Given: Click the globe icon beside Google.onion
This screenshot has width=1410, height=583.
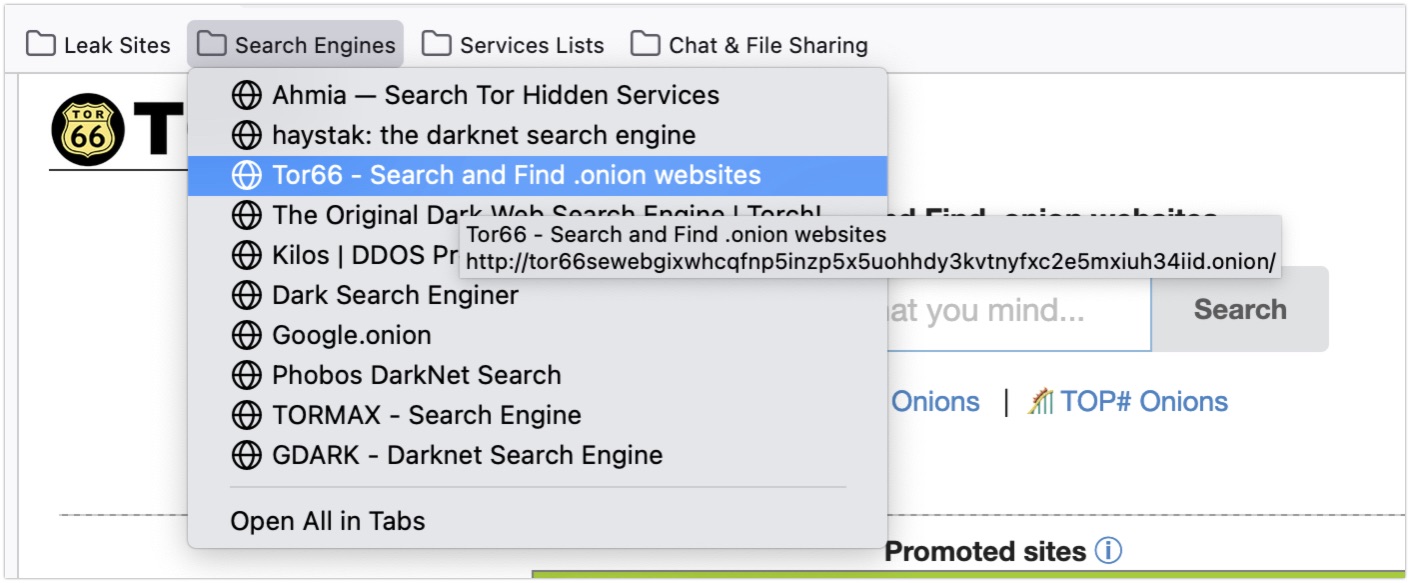Looking at the screenshot, I should (x=246, y=336).
